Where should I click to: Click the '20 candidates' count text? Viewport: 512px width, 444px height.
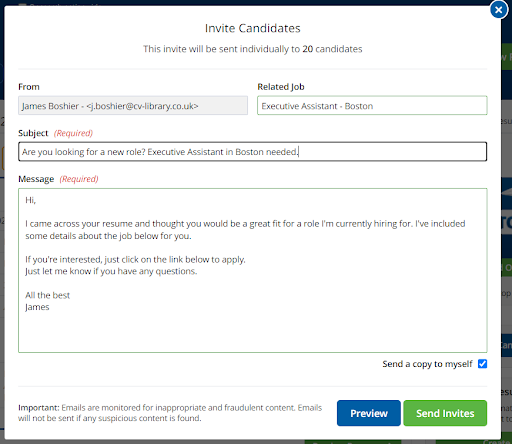point(332,49)
